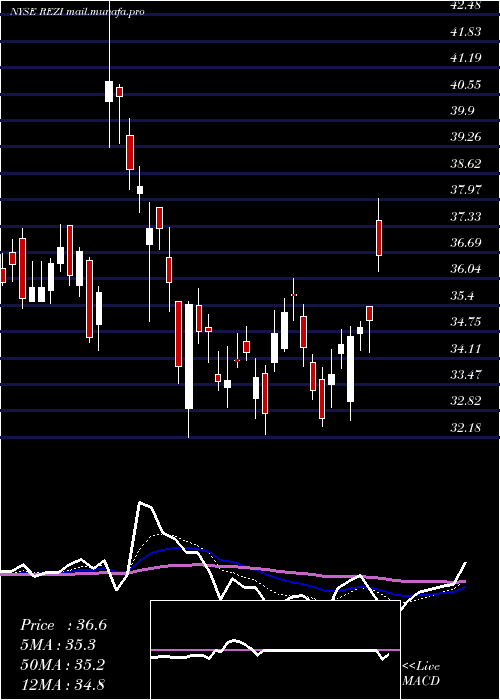Screen dimensions: 500x700
Task: Select the 39.9 price axis label
Action: [x=462, y=110]
